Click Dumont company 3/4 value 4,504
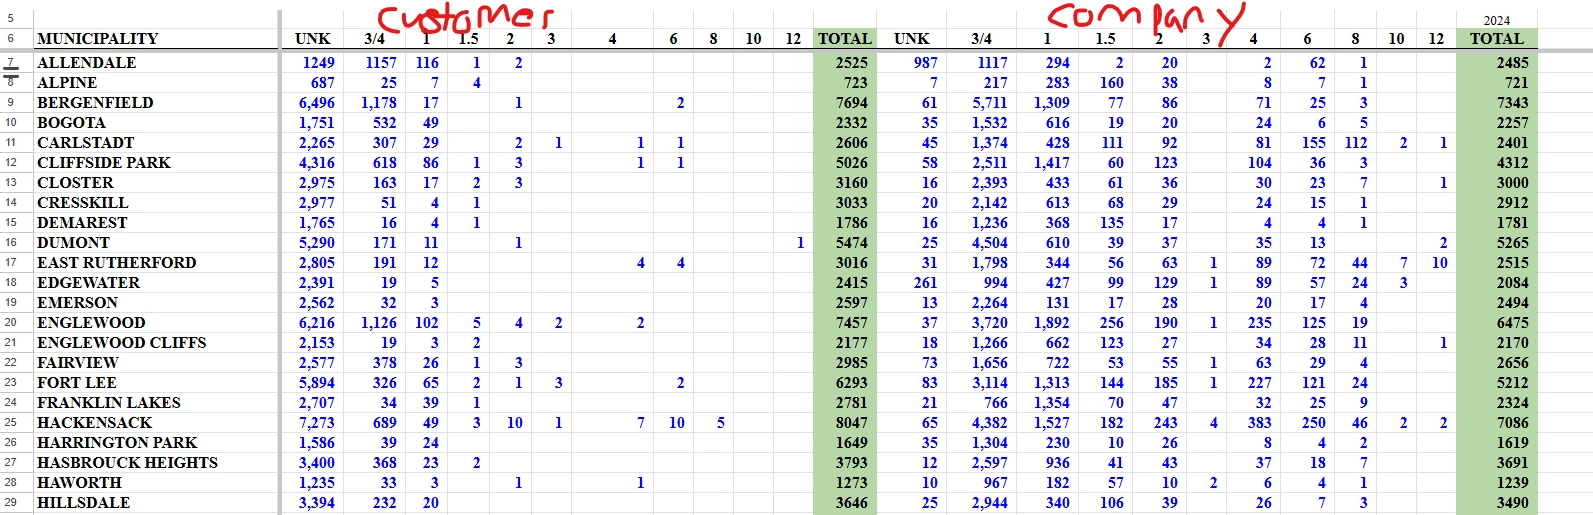This screenshot has height=515, width=1593. click(989, 243)
